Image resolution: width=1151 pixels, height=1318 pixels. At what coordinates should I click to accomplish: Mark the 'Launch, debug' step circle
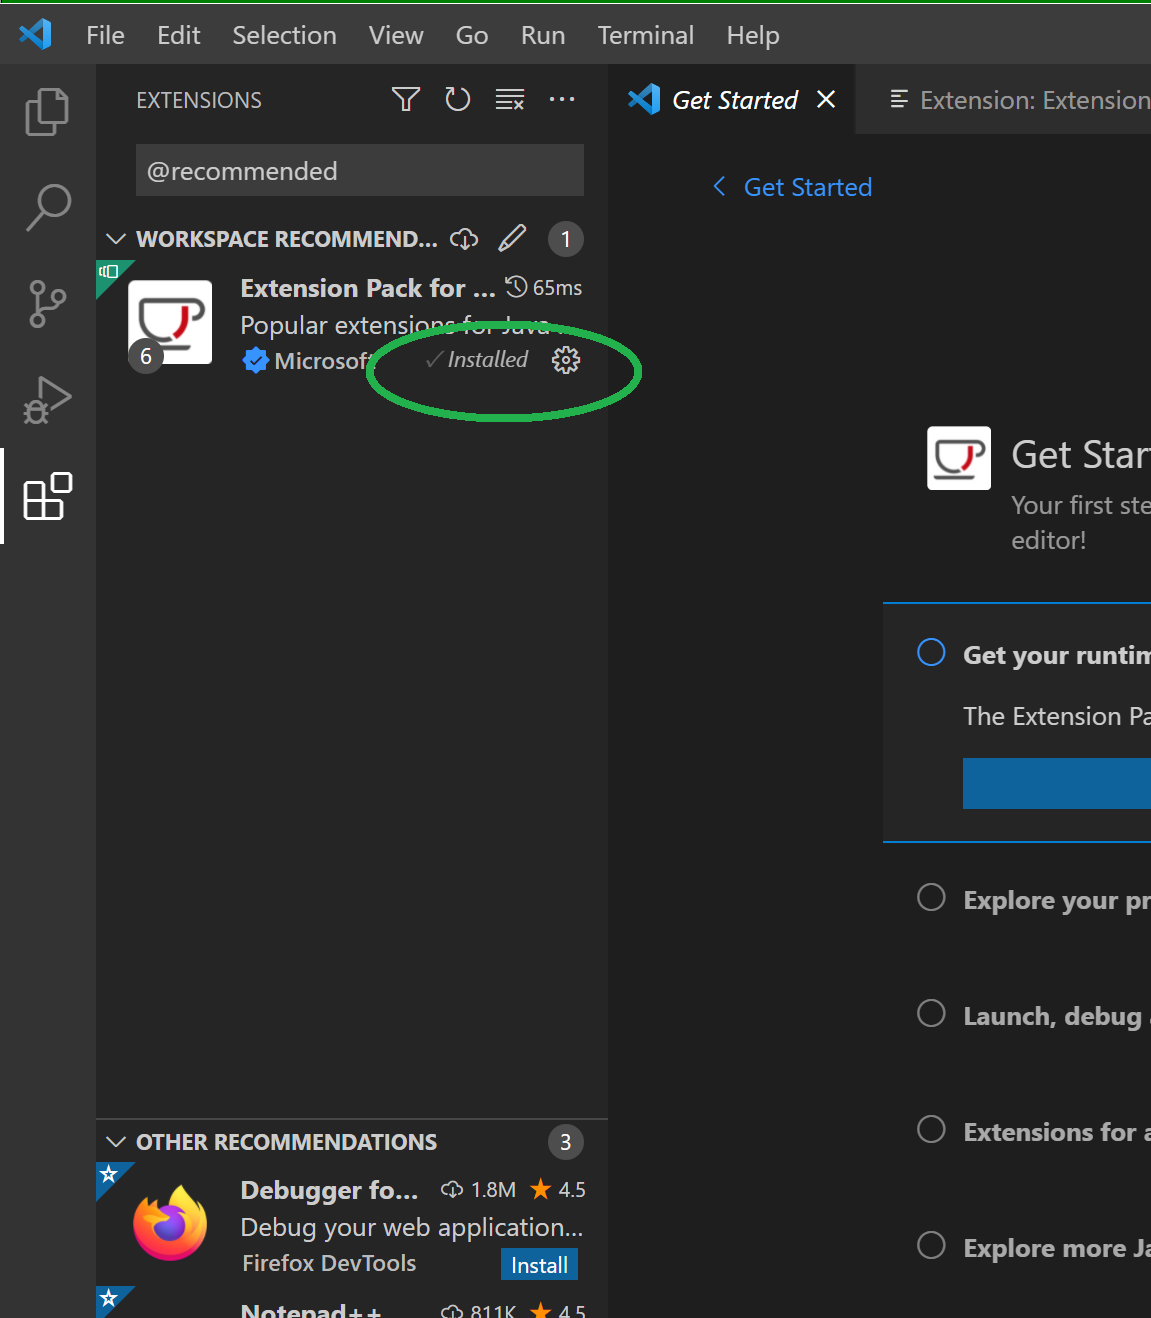pos(931,1014)
